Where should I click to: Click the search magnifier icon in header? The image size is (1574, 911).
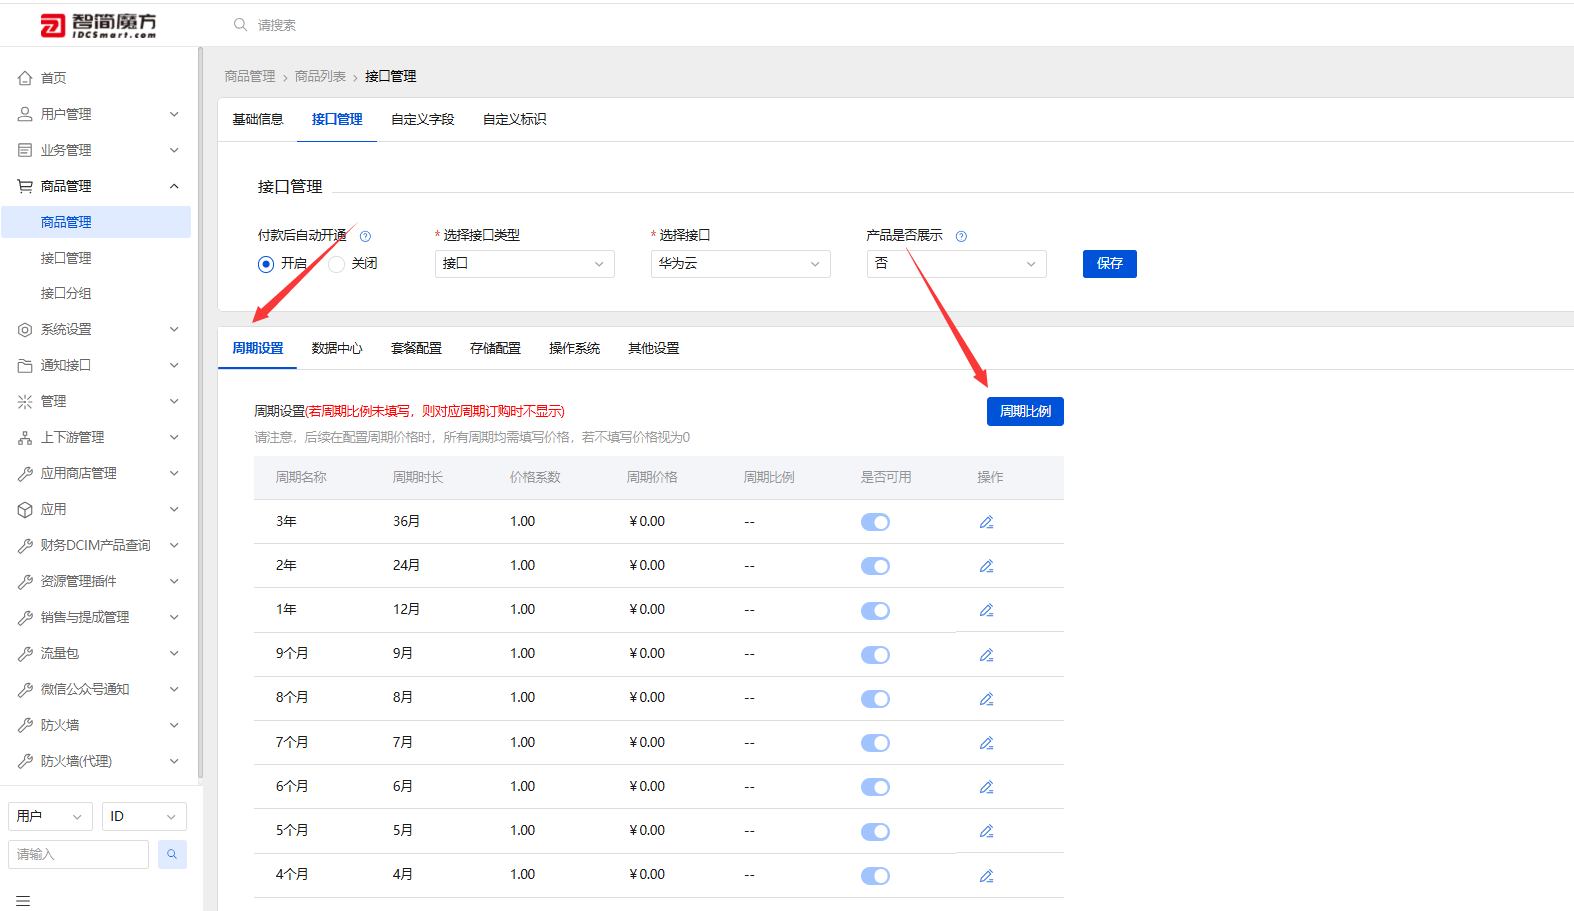pyautogui.click(x=240, y=25)
